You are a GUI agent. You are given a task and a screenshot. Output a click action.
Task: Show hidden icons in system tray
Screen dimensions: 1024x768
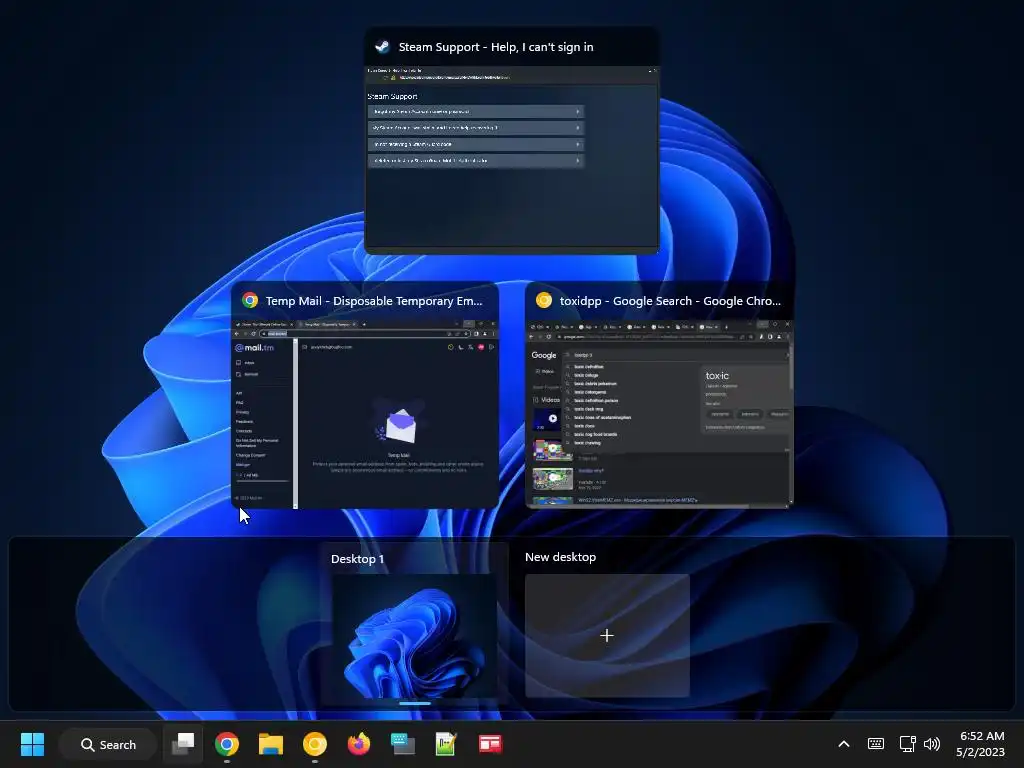[844, 744]
